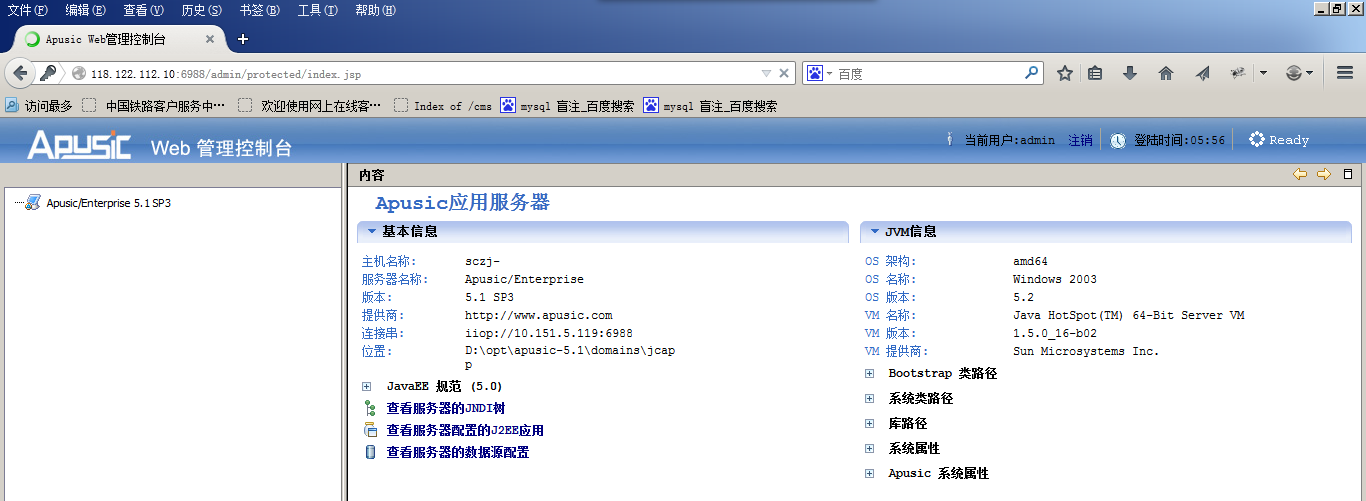Open the hamburger menu button

click(1344, 73)
